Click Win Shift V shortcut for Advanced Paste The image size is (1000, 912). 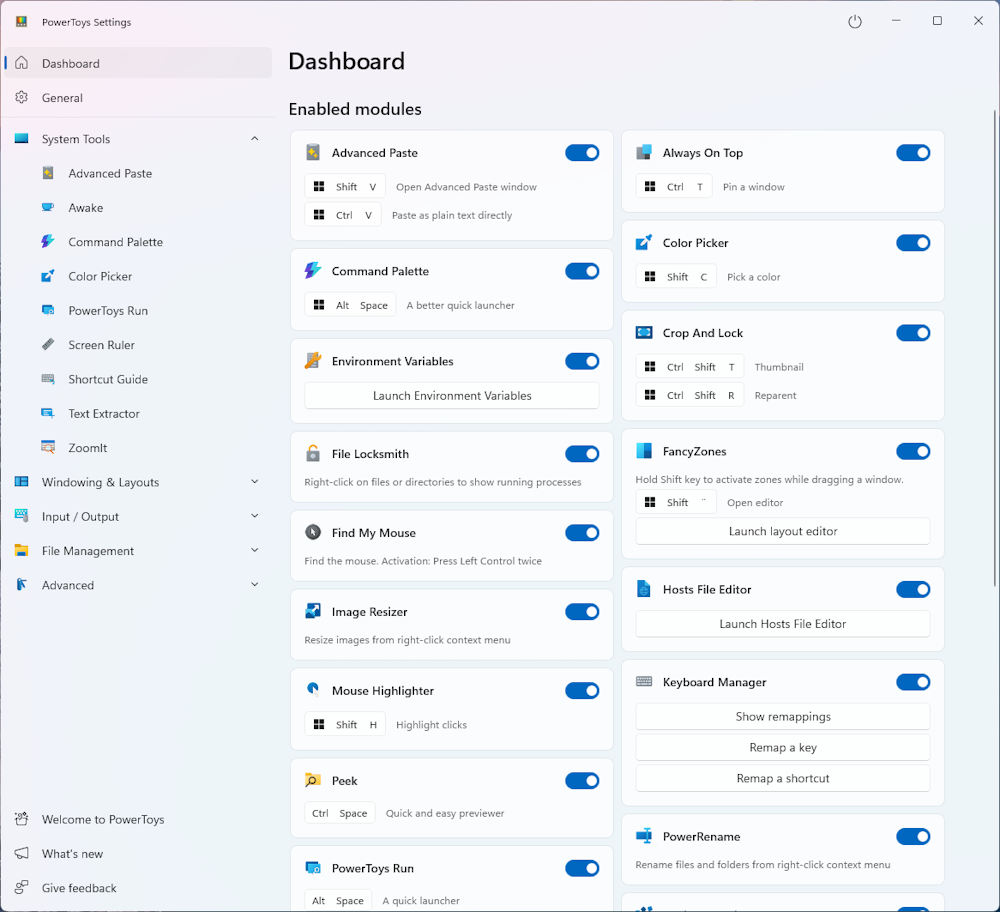[345, 186]
